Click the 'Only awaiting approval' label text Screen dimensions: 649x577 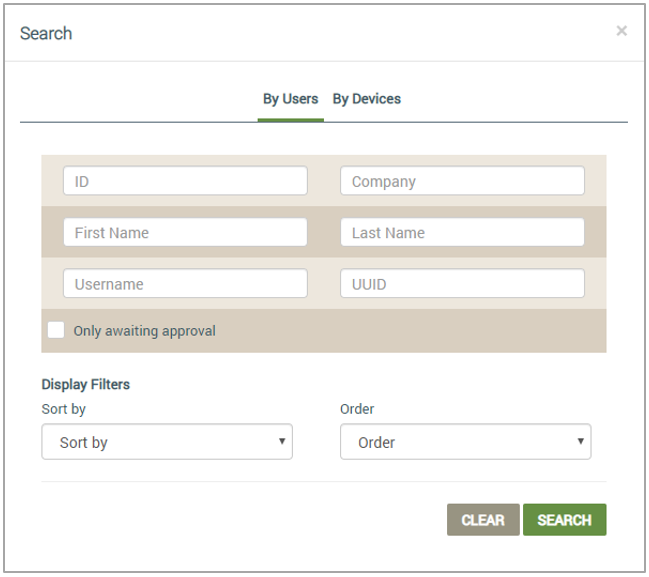(x=144, y=331)
